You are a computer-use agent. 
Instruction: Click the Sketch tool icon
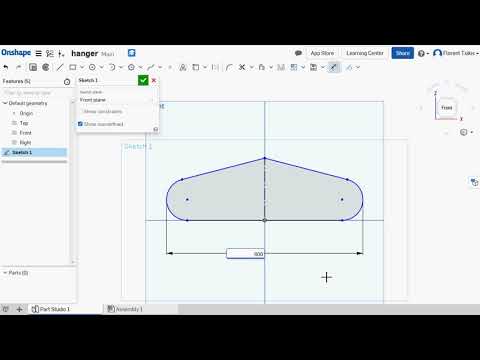pyautogui.click(x=33, y=67)
